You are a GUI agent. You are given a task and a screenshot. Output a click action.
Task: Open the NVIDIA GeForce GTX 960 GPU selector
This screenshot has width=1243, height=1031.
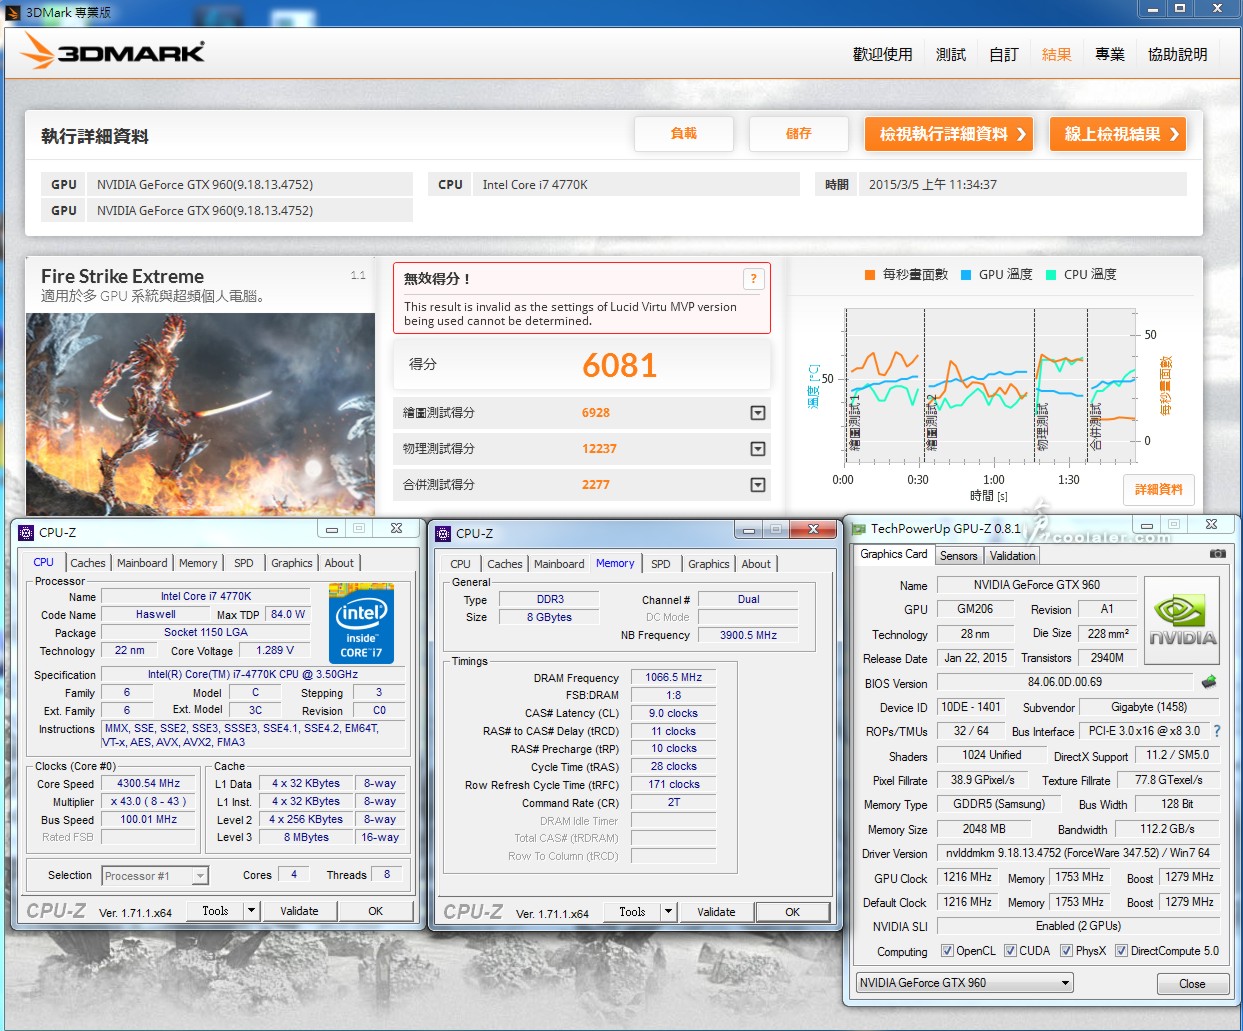click(x=965, y=983)
